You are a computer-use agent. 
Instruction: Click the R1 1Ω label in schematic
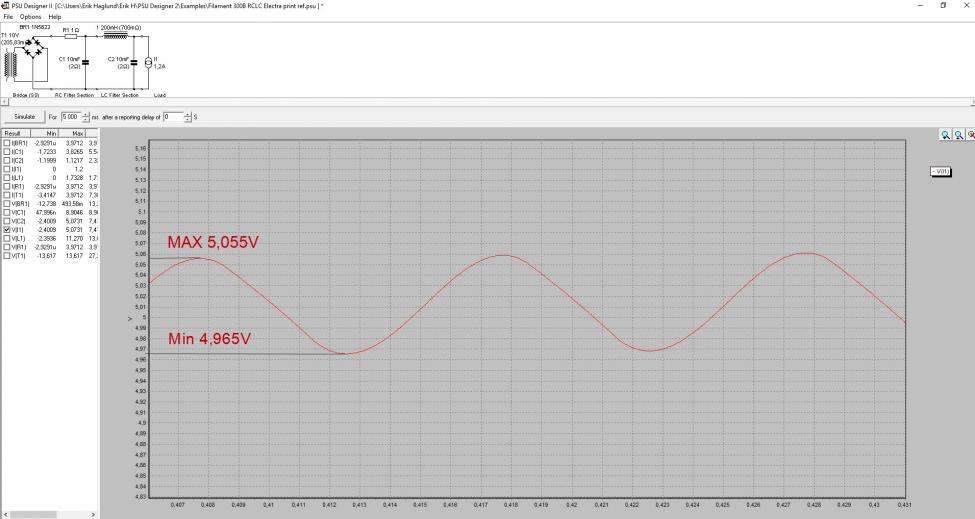tap(70, 30)
